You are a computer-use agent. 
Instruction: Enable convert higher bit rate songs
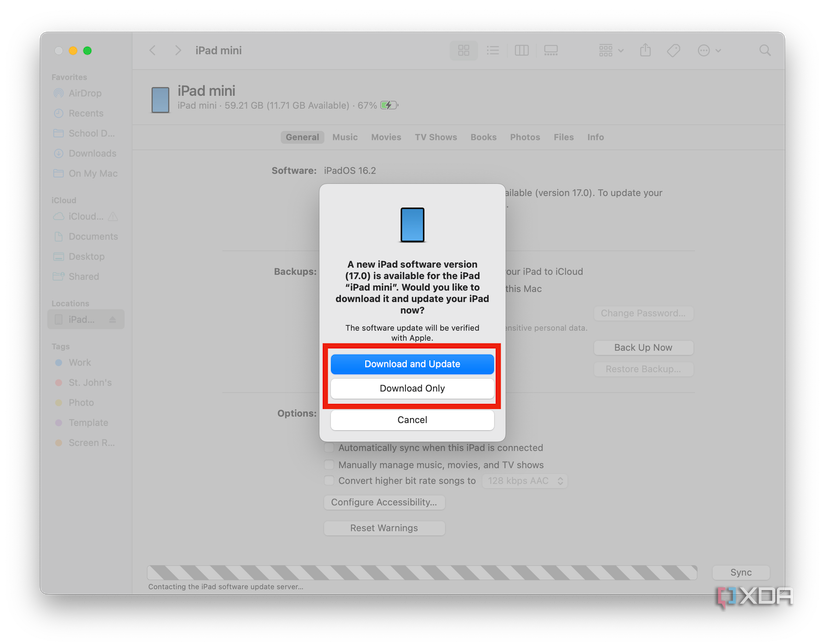coord(330,479)
